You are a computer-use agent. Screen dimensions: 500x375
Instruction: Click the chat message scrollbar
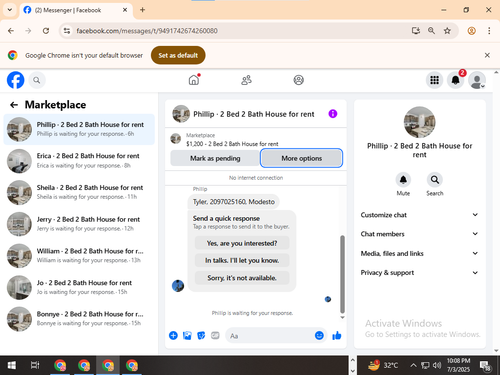point(342,273)
